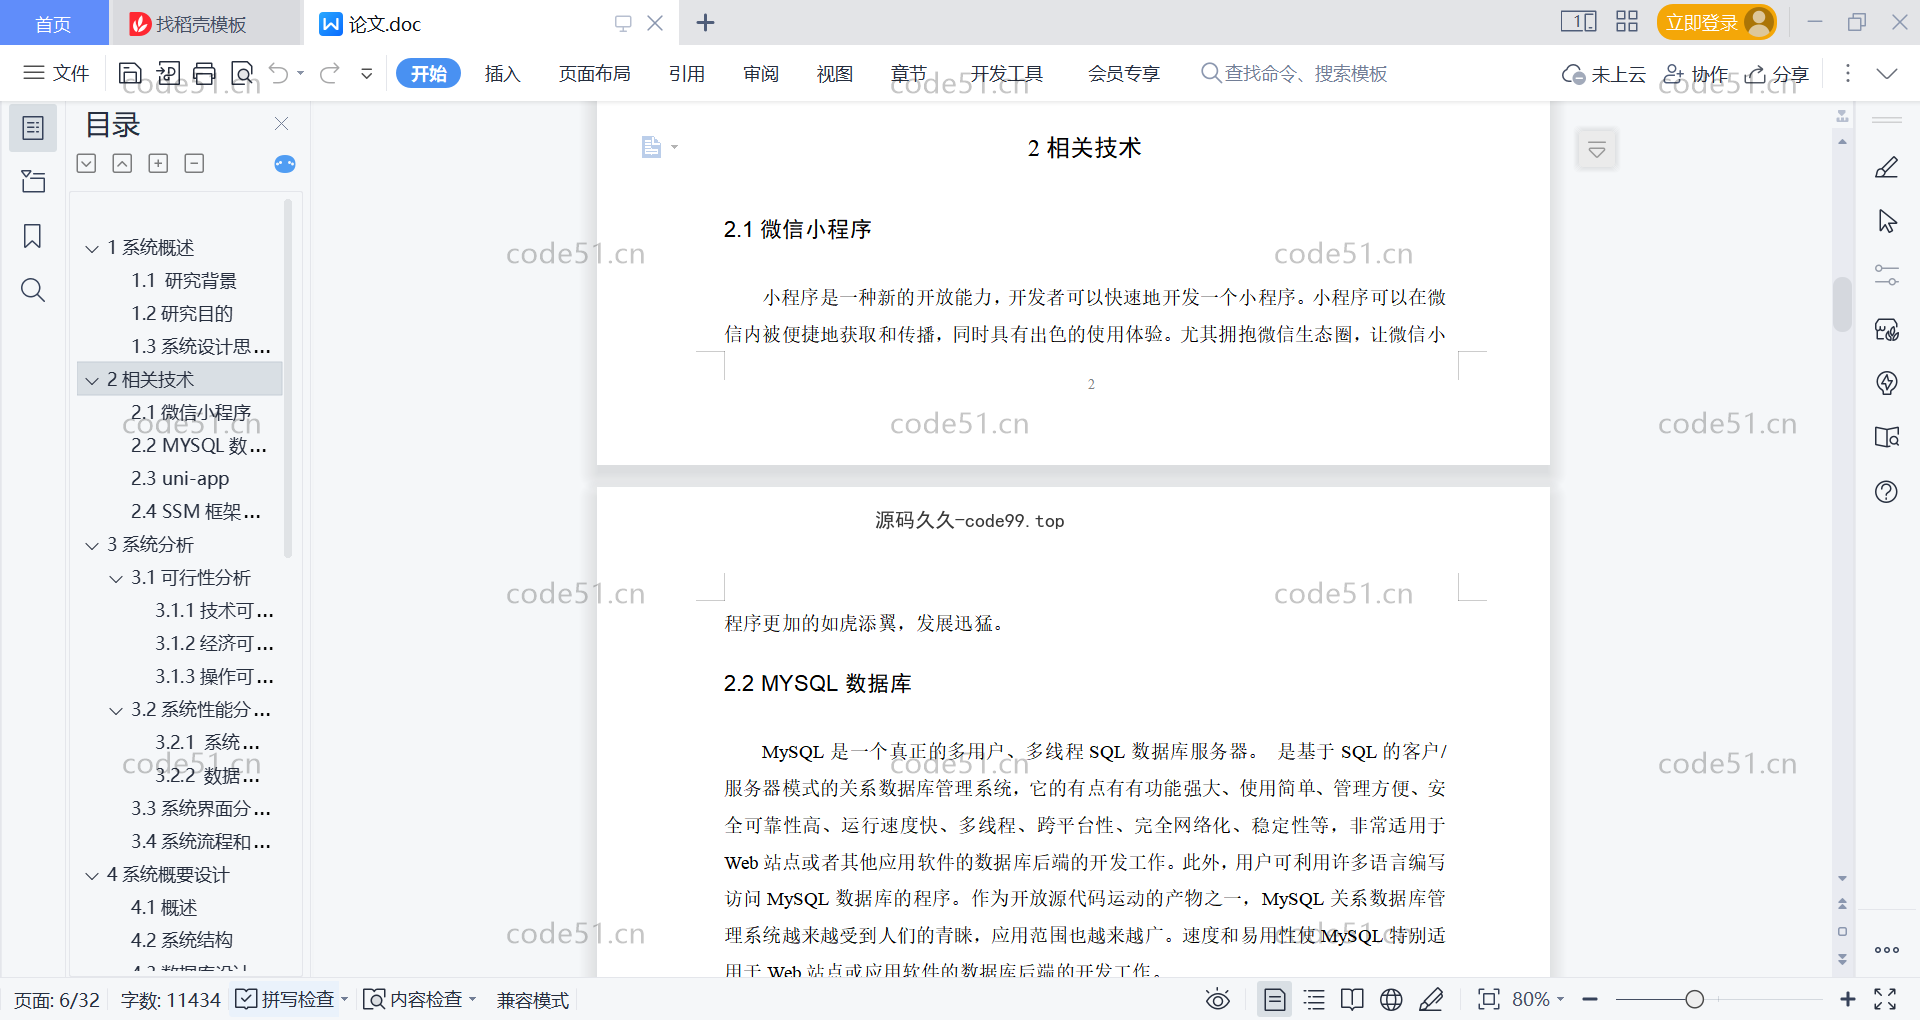Click the document page icon near heading

pyautogui.click(x=651, y=147)
